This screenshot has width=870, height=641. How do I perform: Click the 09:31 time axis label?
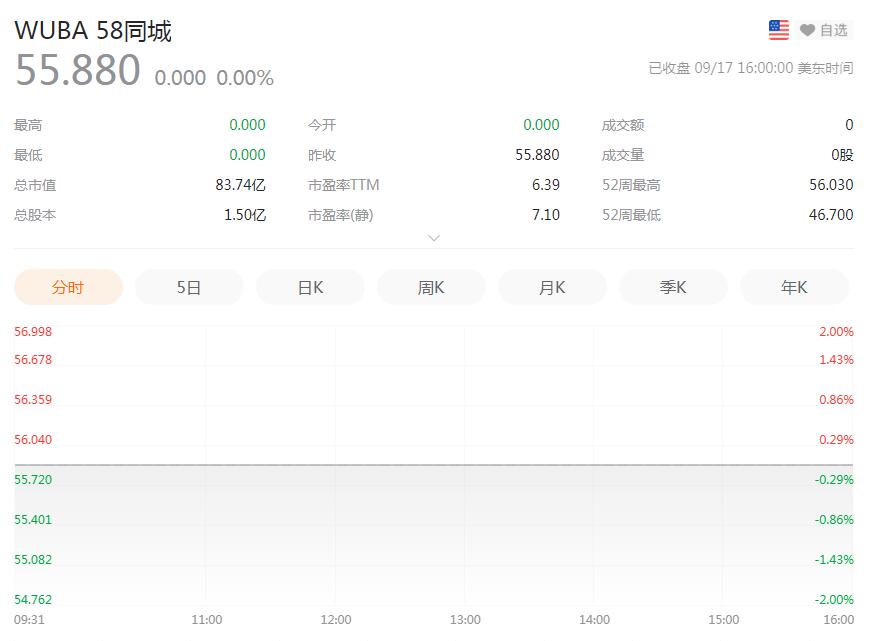(x=29, y=619)
